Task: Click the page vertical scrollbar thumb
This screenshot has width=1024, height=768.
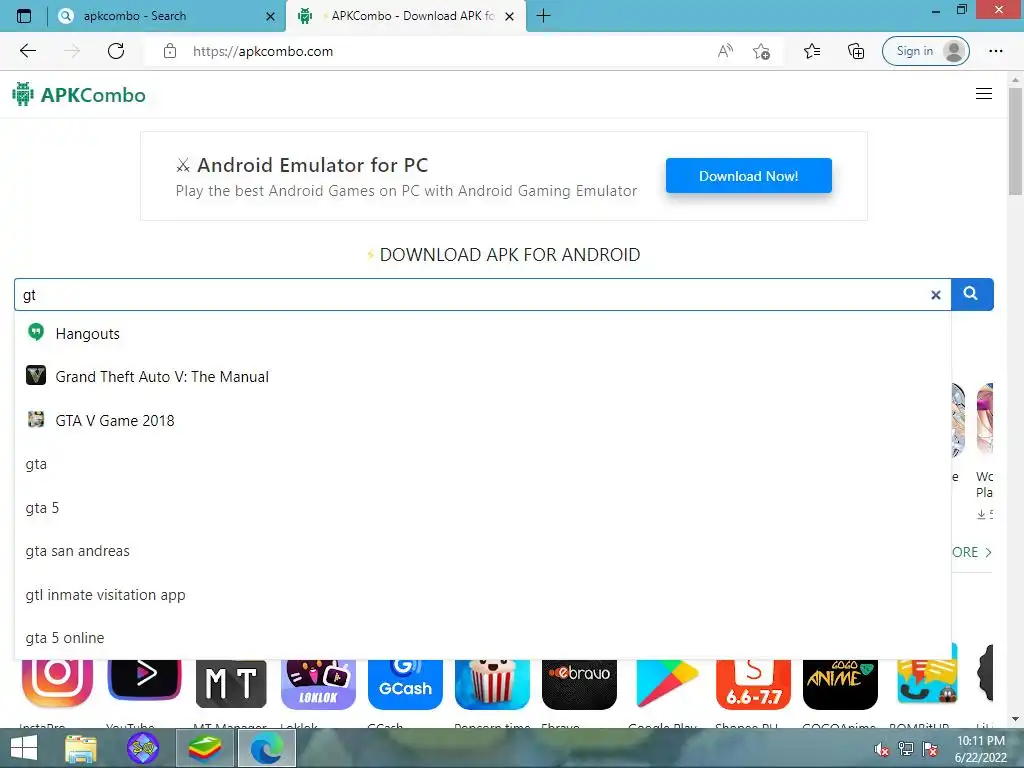Action: [1015, 140]
